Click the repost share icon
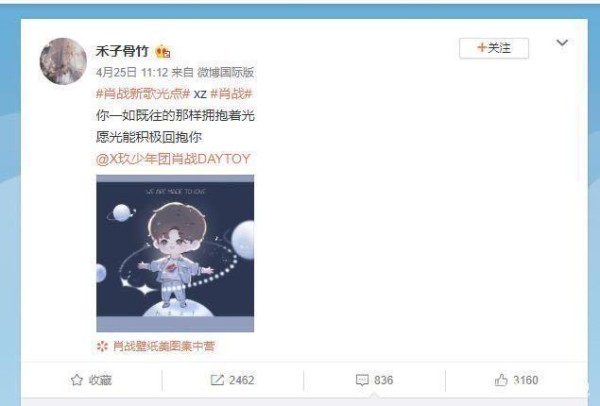This screenshot has width=600, height=406. click(x=217, y=380)
